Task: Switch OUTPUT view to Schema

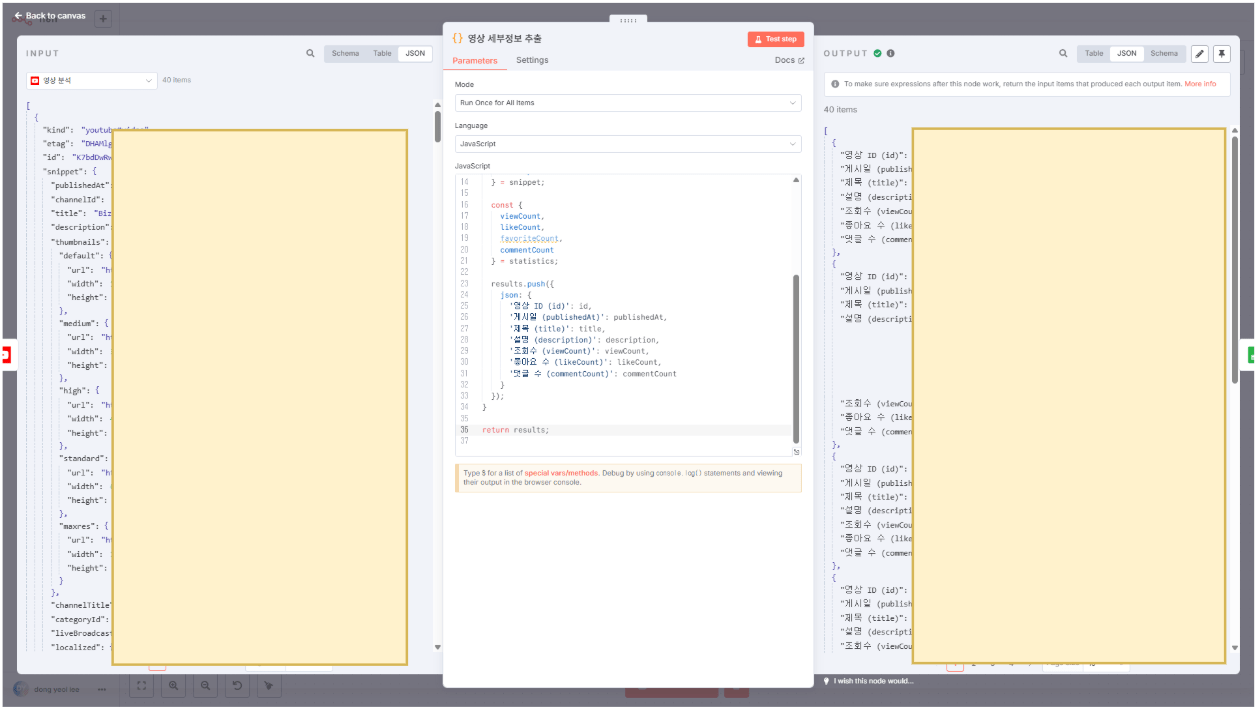Action: point(1163,54)
